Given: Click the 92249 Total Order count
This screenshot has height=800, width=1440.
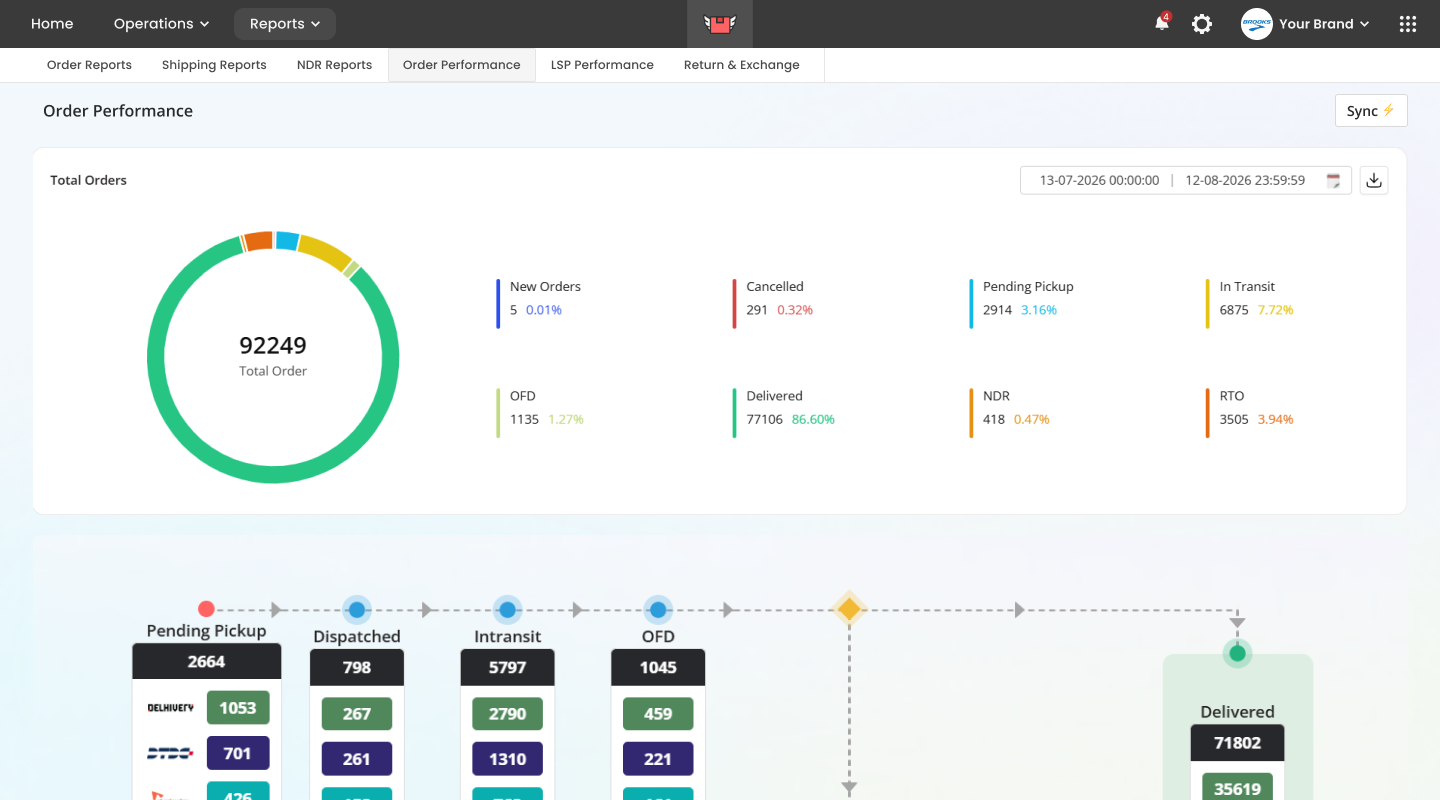Looking at the screenshot, I should (273, 346).
